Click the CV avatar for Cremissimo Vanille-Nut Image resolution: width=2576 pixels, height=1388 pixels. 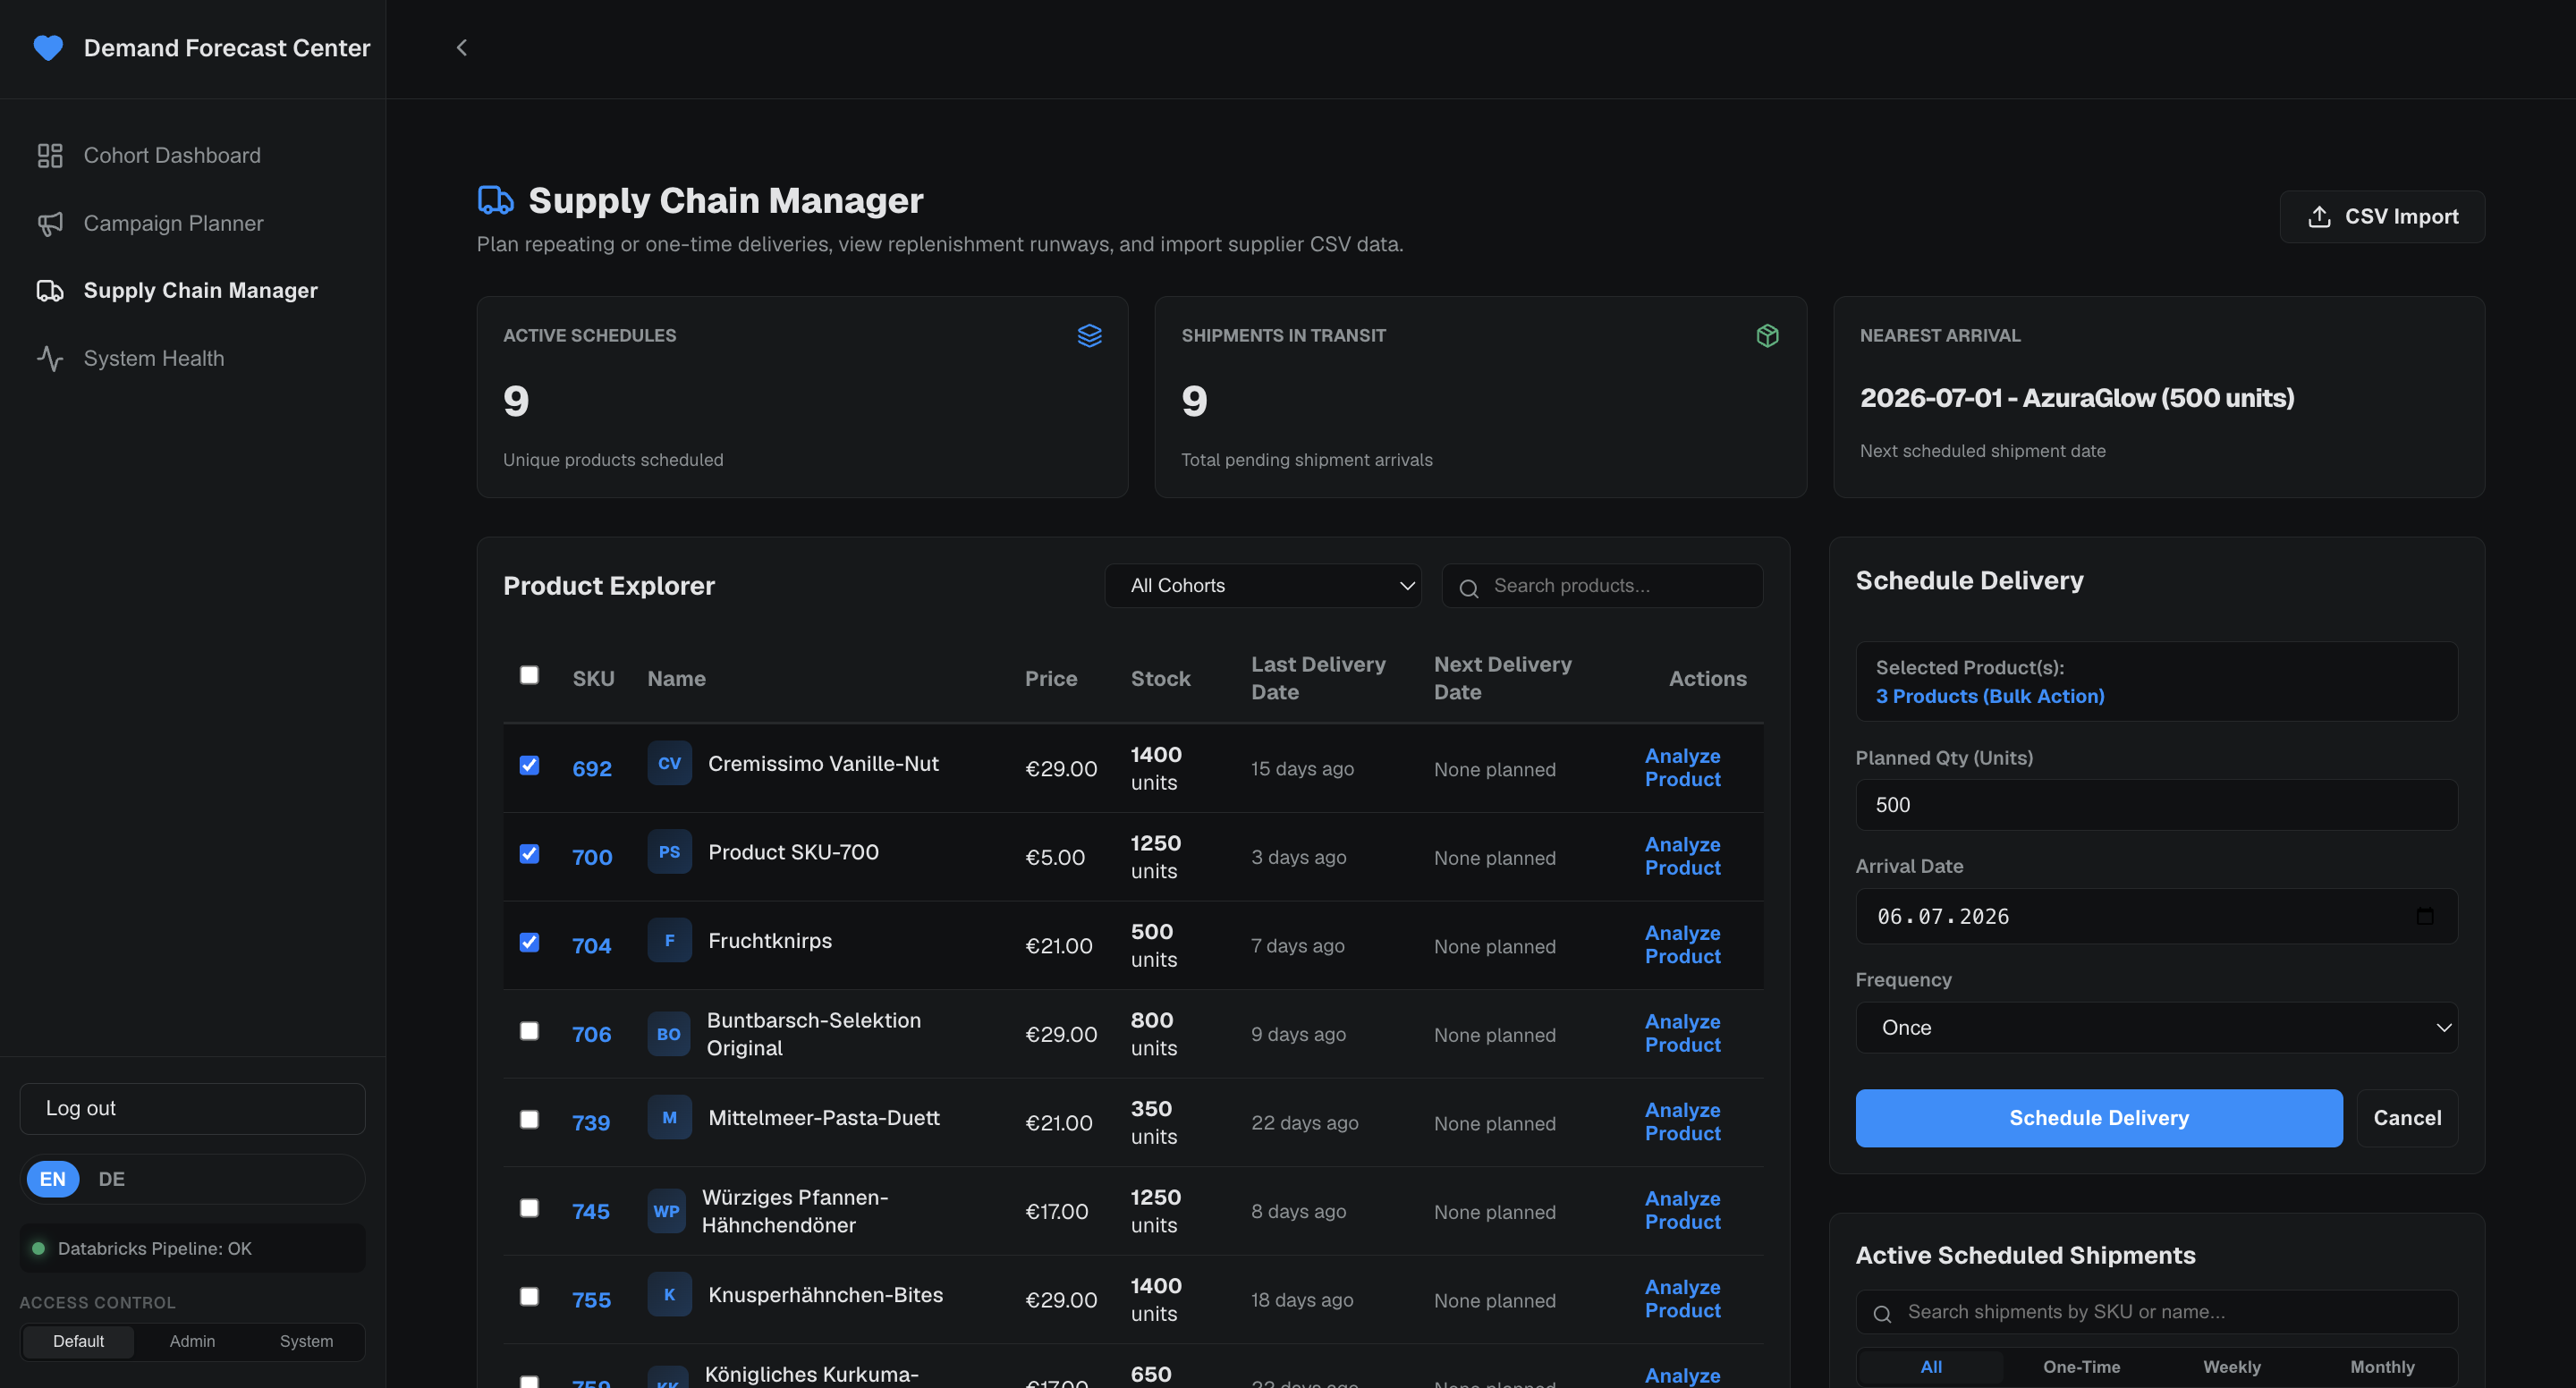pyautogui.click(x=669, y=763)
